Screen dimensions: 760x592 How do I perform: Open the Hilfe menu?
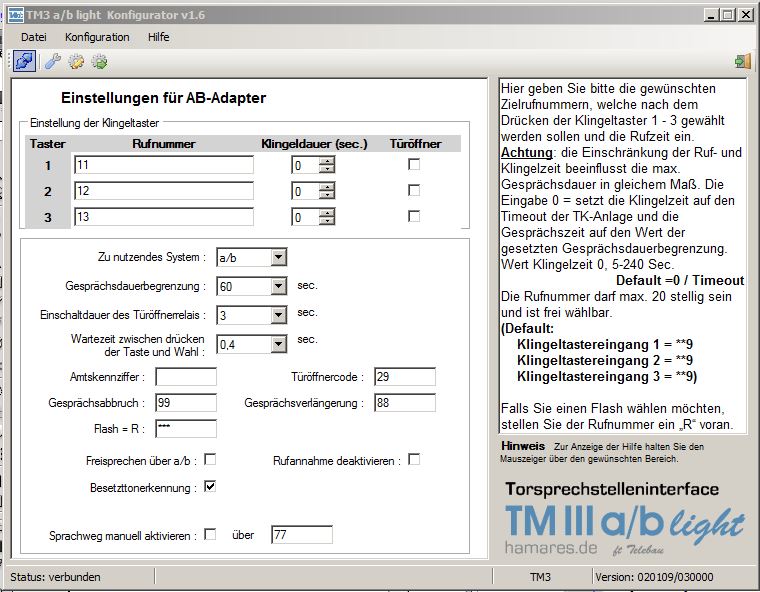click(158, 37)
